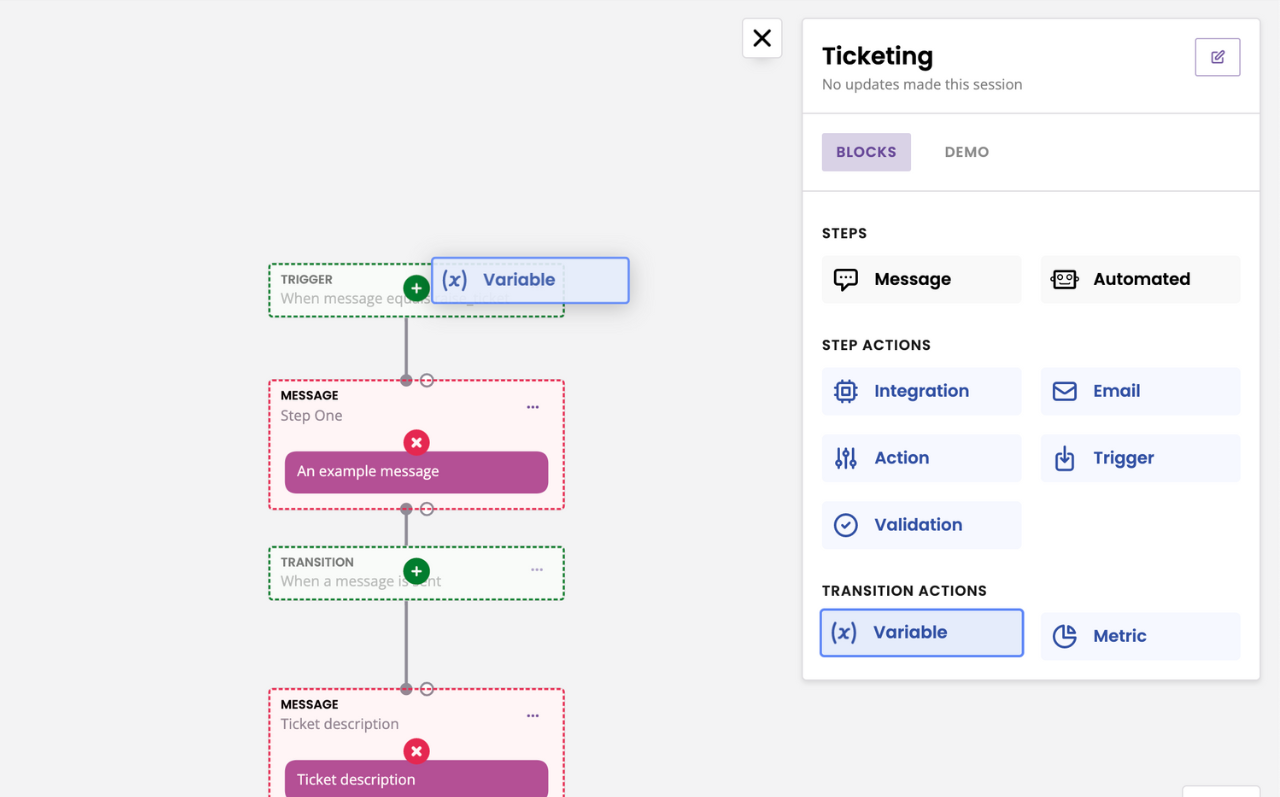Remove the 'An example message' with red X
1280x797 pixels.
click(416, 442)
